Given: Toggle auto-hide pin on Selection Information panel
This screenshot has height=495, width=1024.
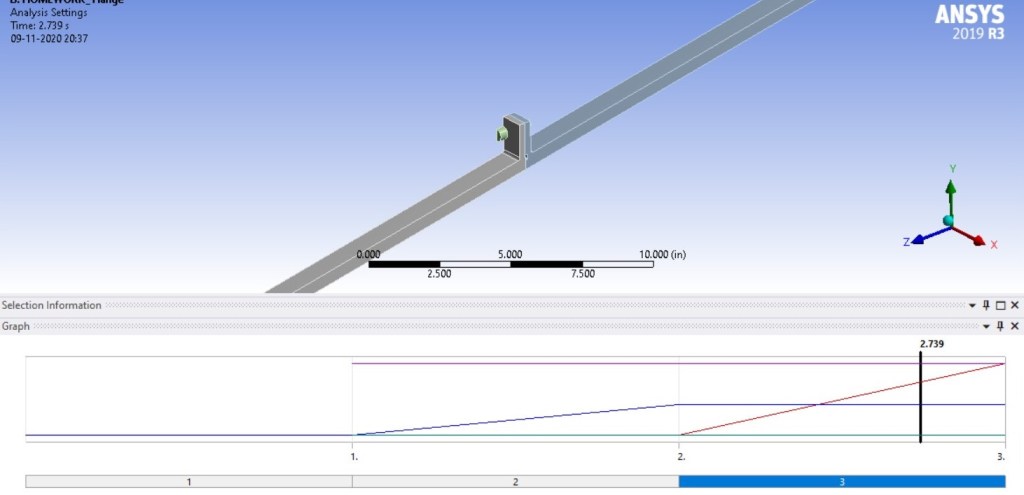Looking at the screenshot, I should tap(986, 305).
